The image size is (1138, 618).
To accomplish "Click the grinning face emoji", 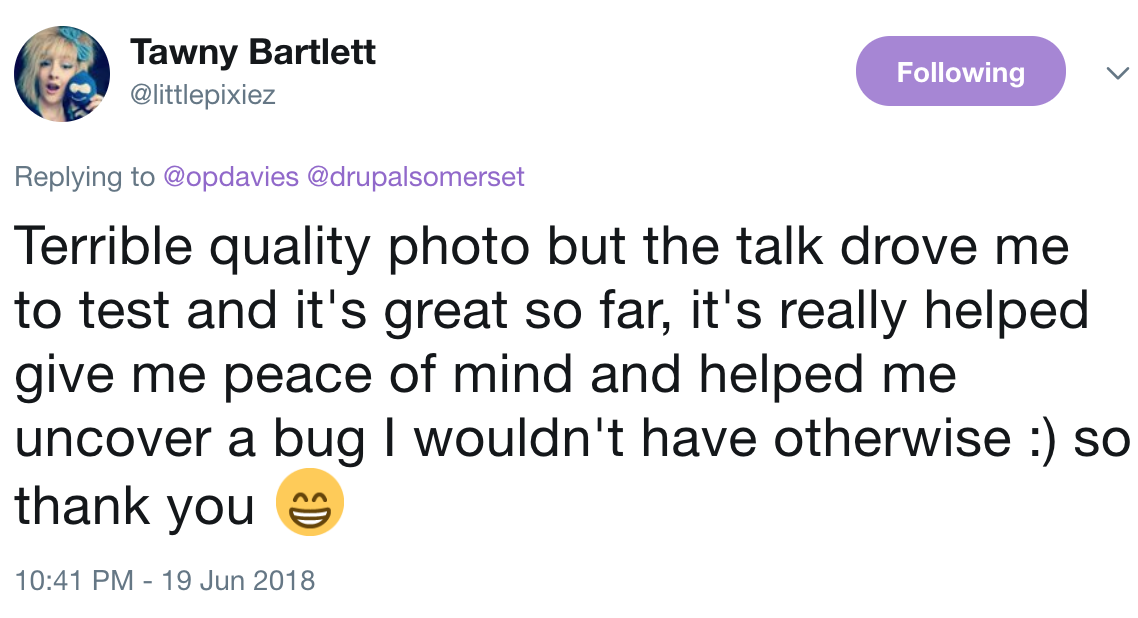I will pyautogui.click(x=310, y=503).
